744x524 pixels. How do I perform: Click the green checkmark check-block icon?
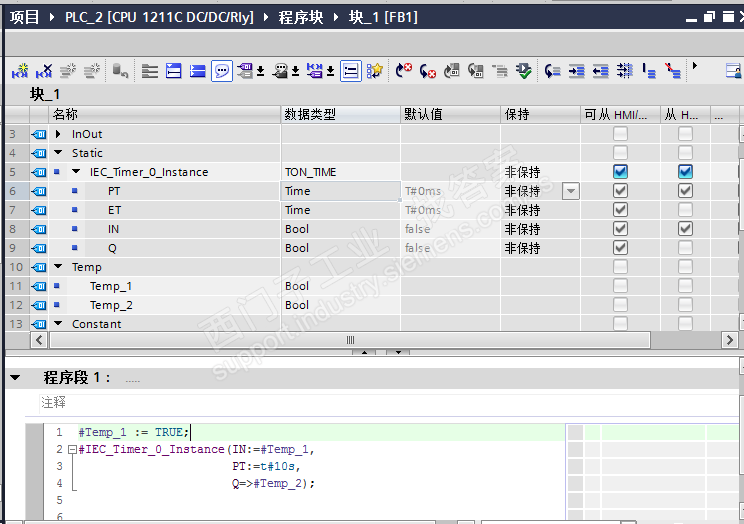pos(523,71)
